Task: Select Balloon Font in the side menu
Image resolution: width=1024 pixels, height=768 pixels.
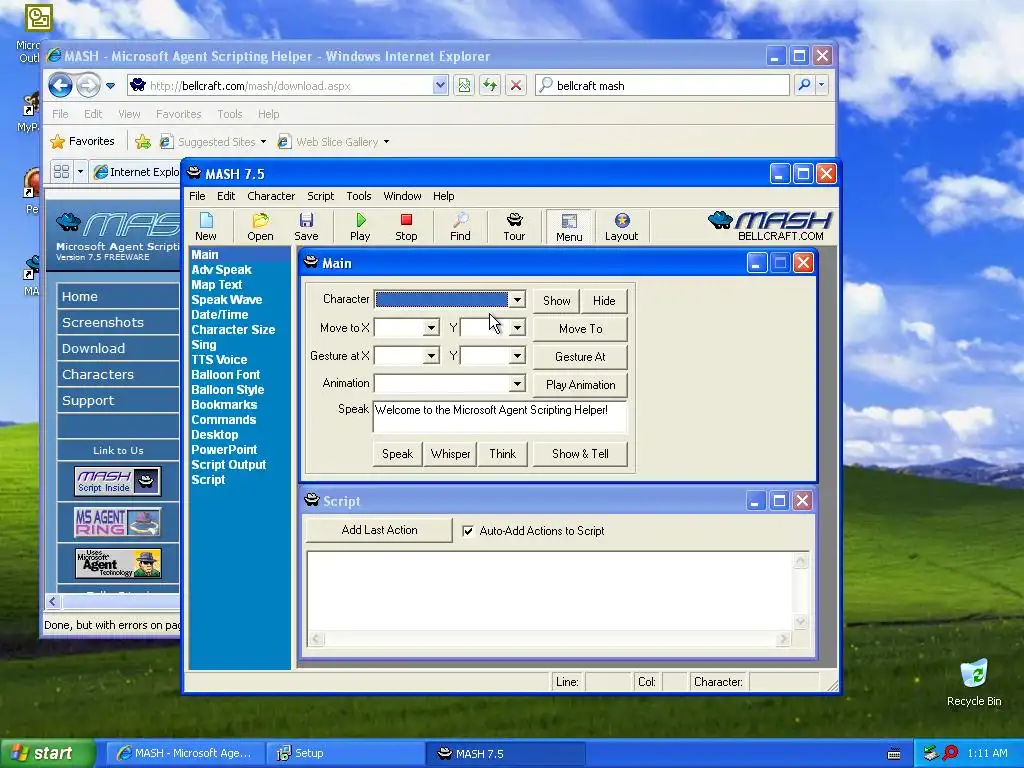Action: point(226,375)
